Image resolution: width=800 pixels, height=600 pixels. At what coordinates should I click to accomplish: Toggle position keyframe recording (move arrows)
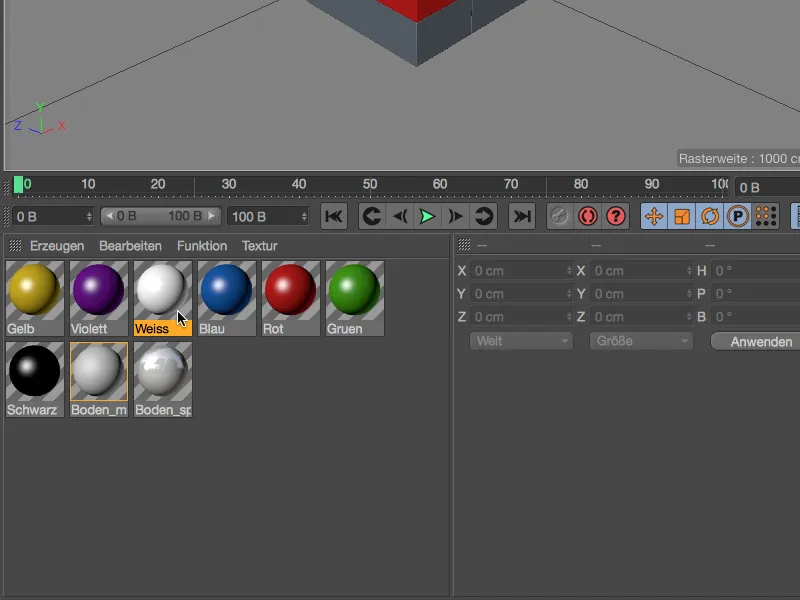(x=654, y=216)
